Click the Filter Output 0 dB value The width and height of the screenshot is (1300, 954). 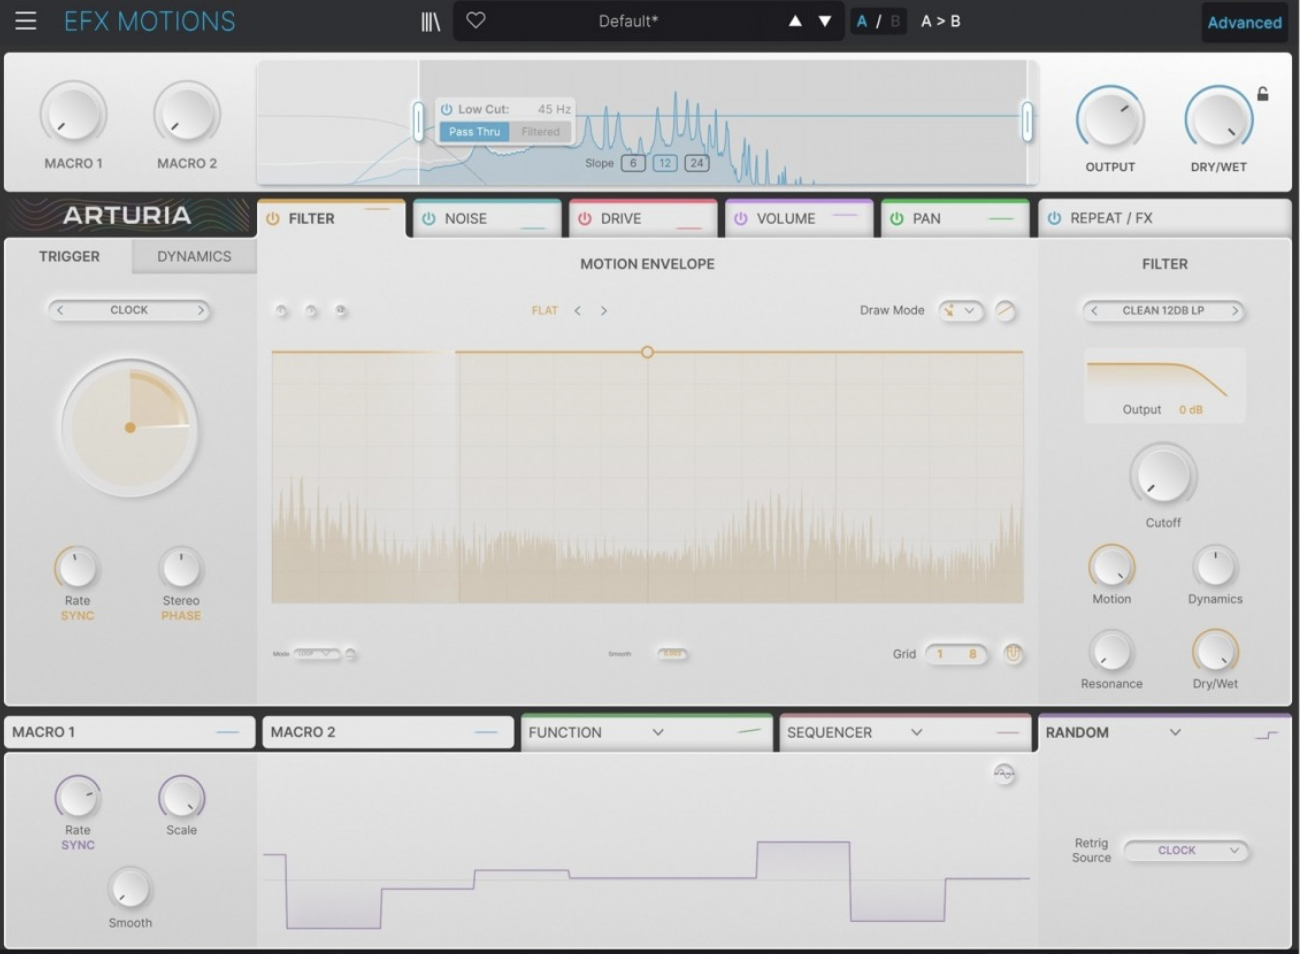point(1190,410)
